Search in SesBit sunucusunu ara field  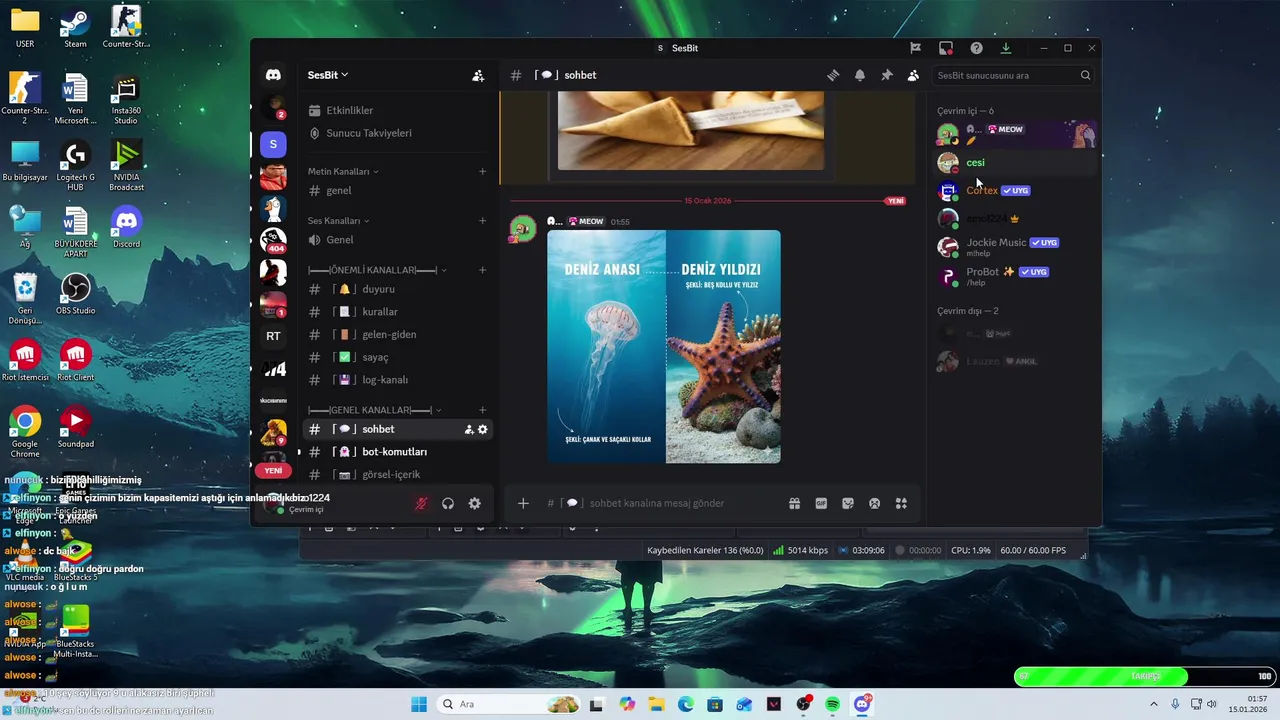point(1012,75)
